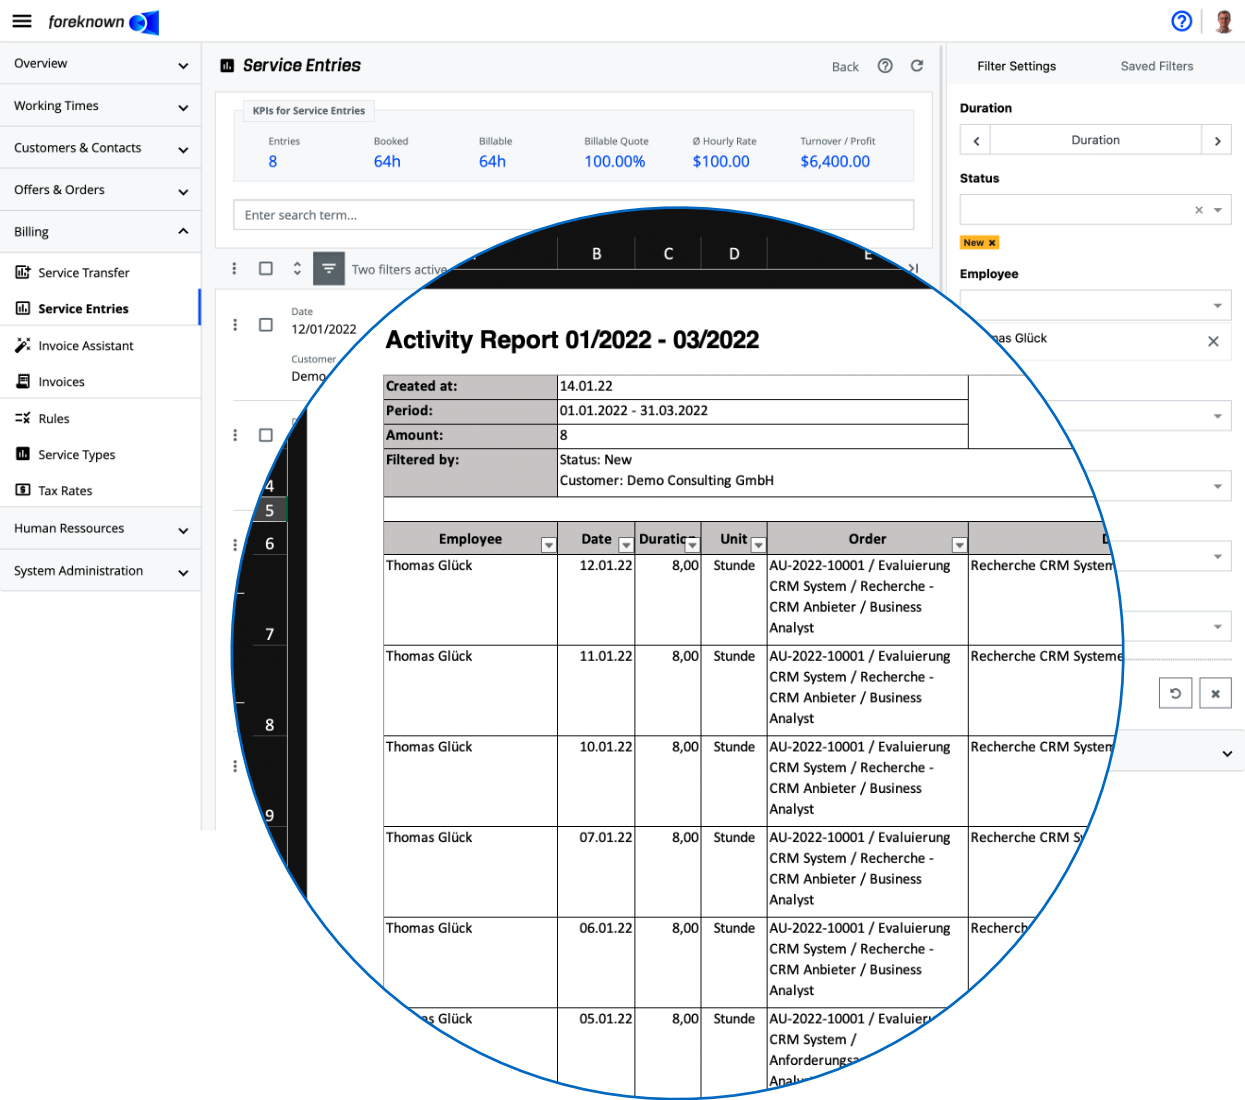Reset the filter settings
This screenshot has height=1100, width=1245.
[x=1176, y=693]
